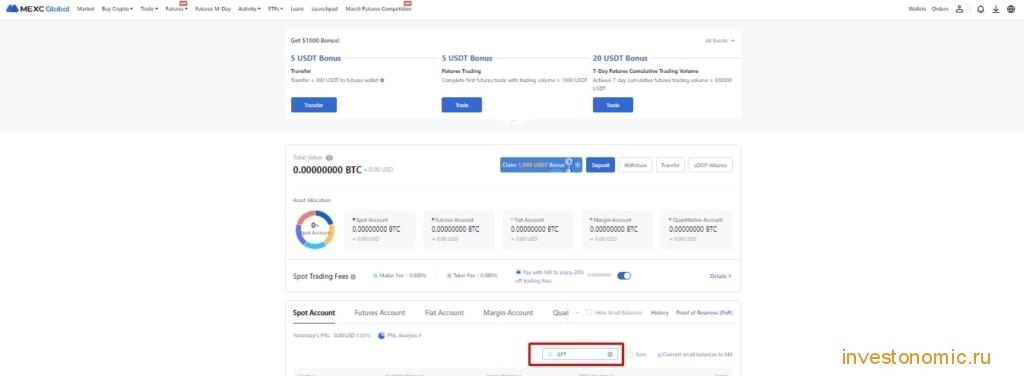This screenshot has width=1024, height=376.
Task: Click Trade button under Futures Trading
Action: [462, 104]
